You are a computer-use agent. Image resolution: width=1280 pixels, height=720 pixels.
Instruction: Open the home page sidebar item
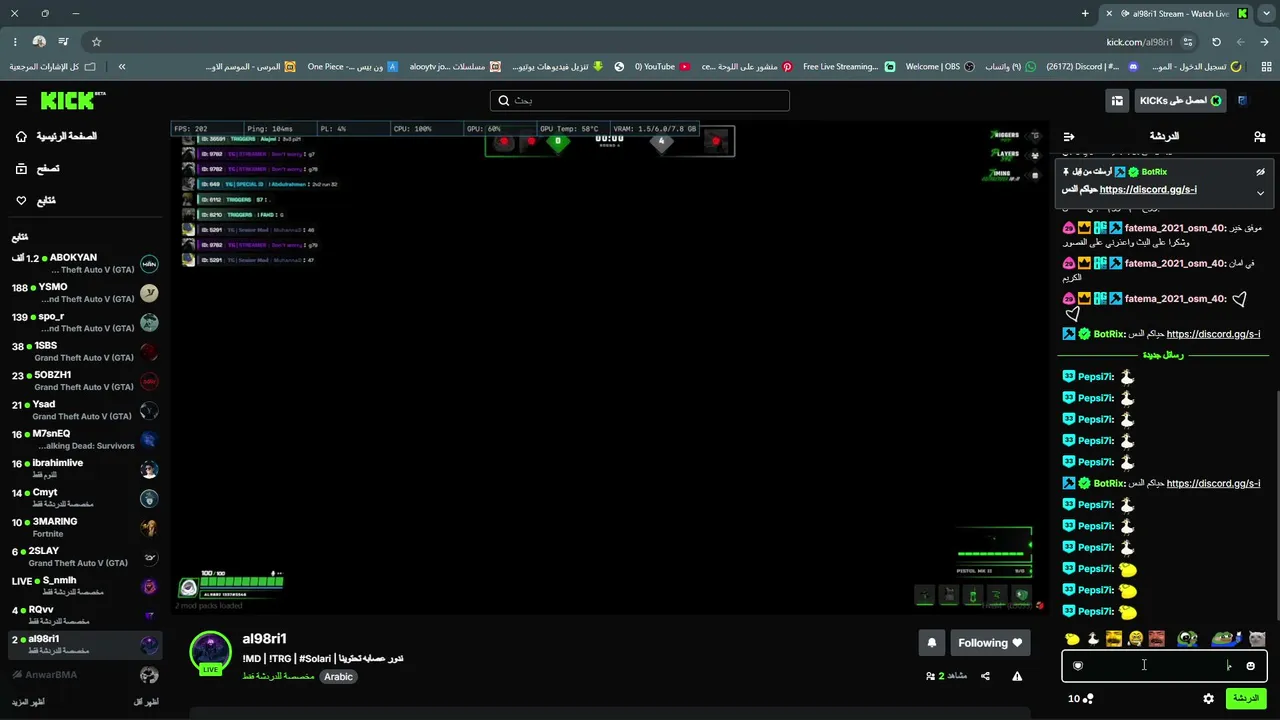(58, 136)
